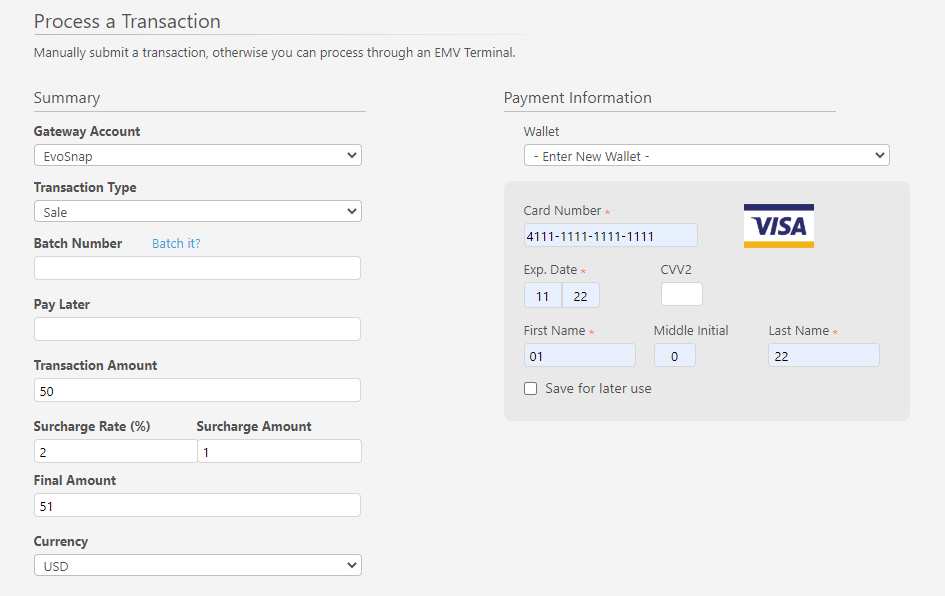Click the Currency label
Image resolution: width=945 pixels, height=596 pixels.
click(61, 541)
